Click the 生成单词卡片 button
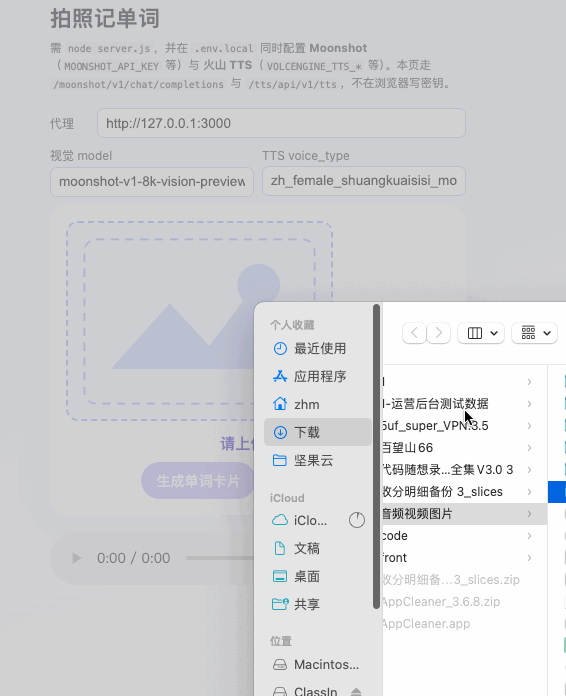The width and height of the screenshot is (566, 696). 198,481
